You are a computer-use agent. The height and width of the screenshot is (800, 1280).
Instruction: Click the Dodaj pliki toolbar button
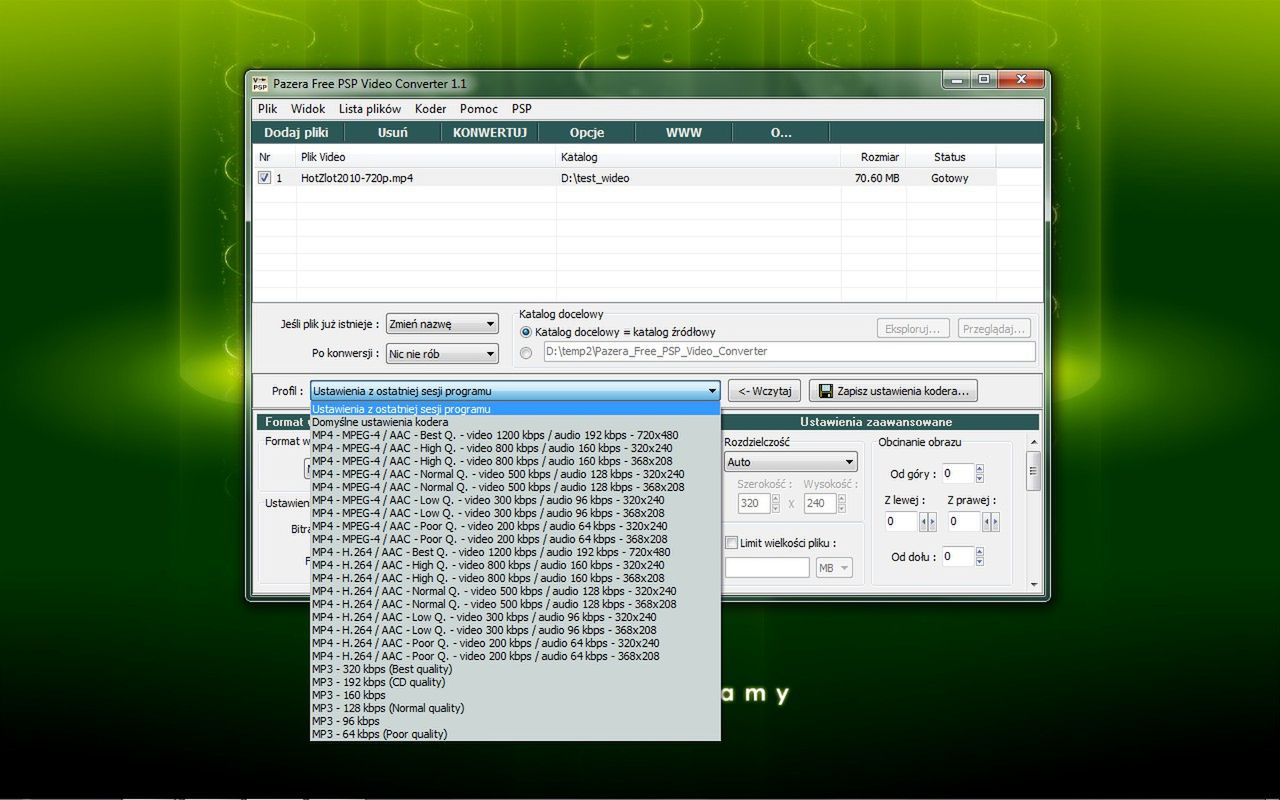coord(296,132)
